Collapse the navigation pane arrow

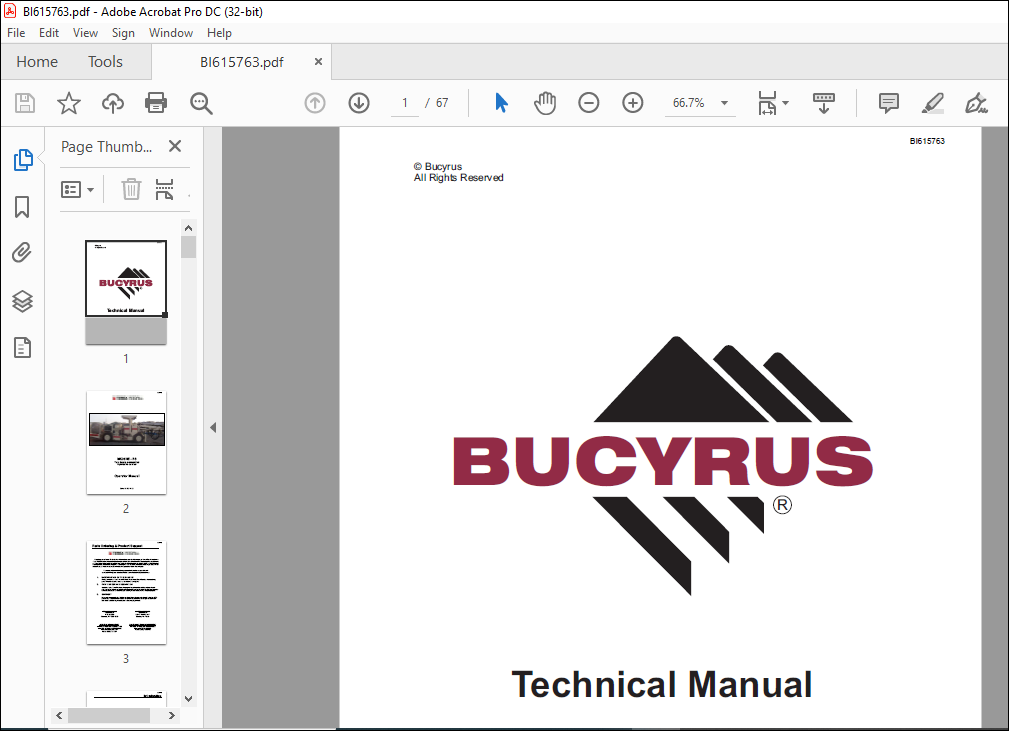(x=213, y=427)
